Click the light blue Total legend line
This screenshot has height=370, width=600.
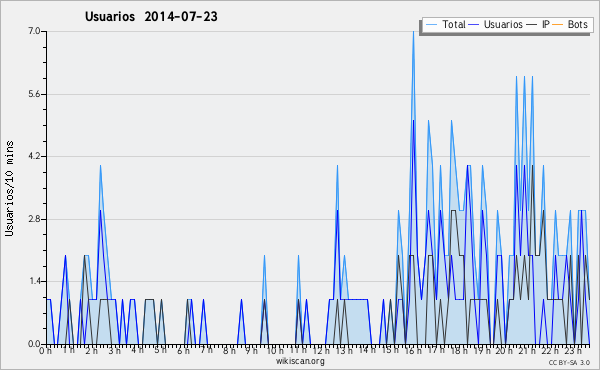[x=431, y=25]
